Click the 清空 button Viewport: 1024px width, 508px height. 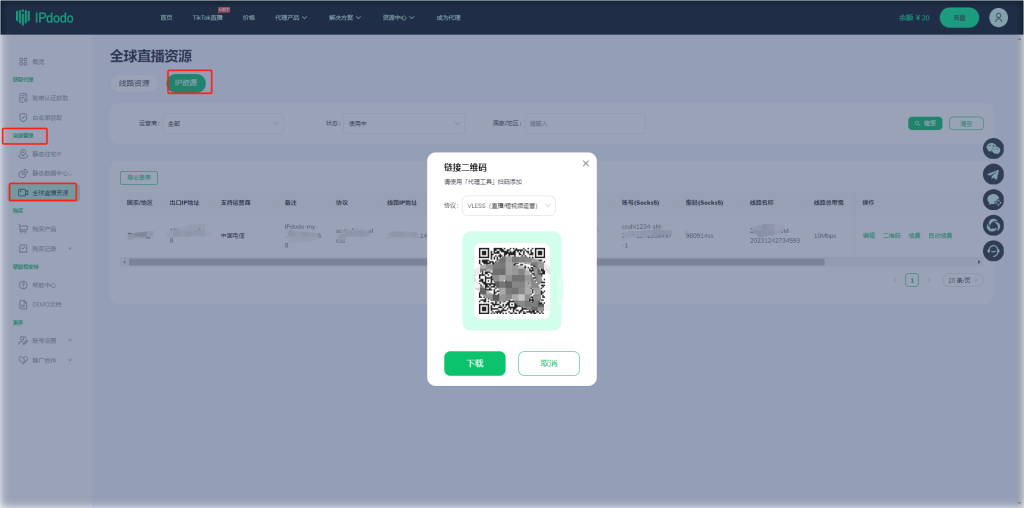point(967,123)
